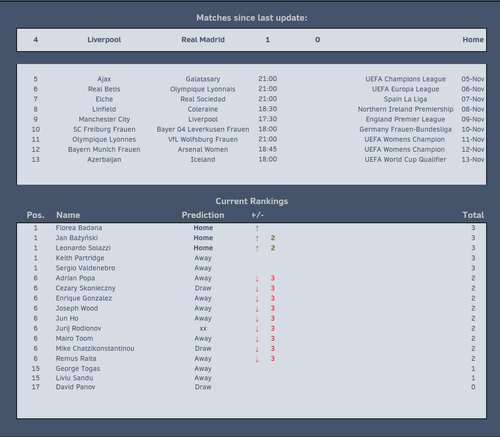Select Cezary Skonieczny in rankings
The image size is (500, 437).
(x=85, y=288)
